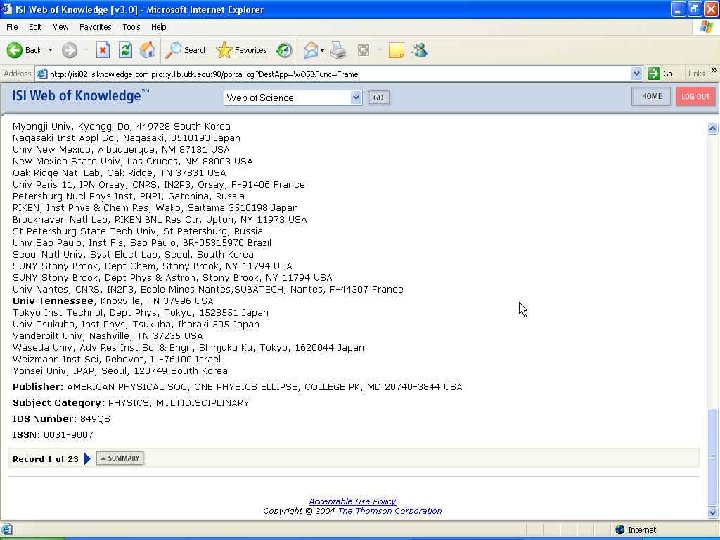Click the vertical scrollbar thumb

click(712, 457)
